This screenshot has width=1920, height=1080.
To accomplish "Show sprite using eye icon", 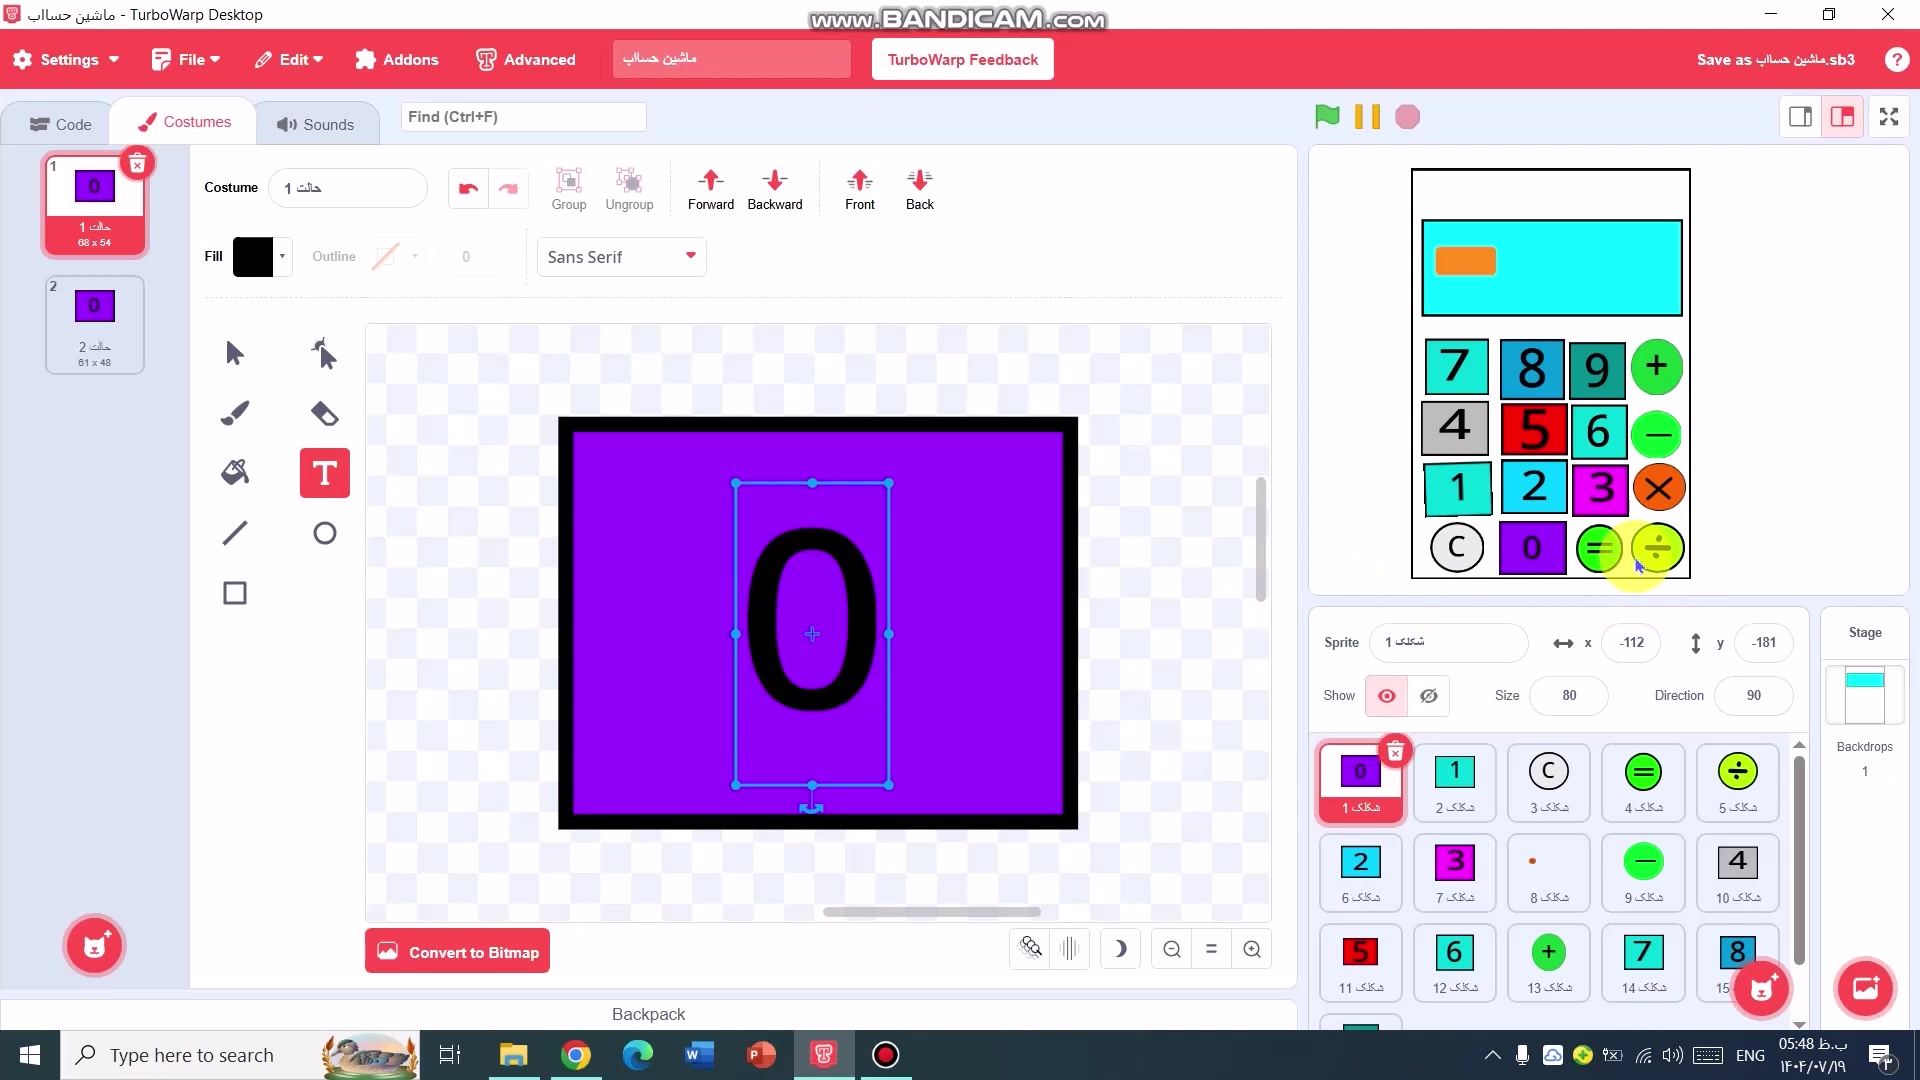I will pos(1386,696).
